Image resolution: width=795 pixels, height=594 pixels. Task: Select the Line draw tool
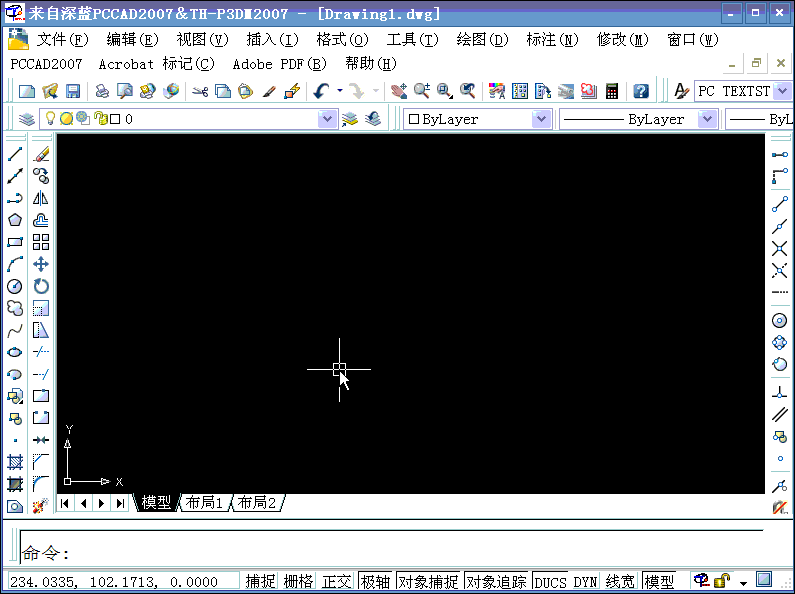[15, 154]
